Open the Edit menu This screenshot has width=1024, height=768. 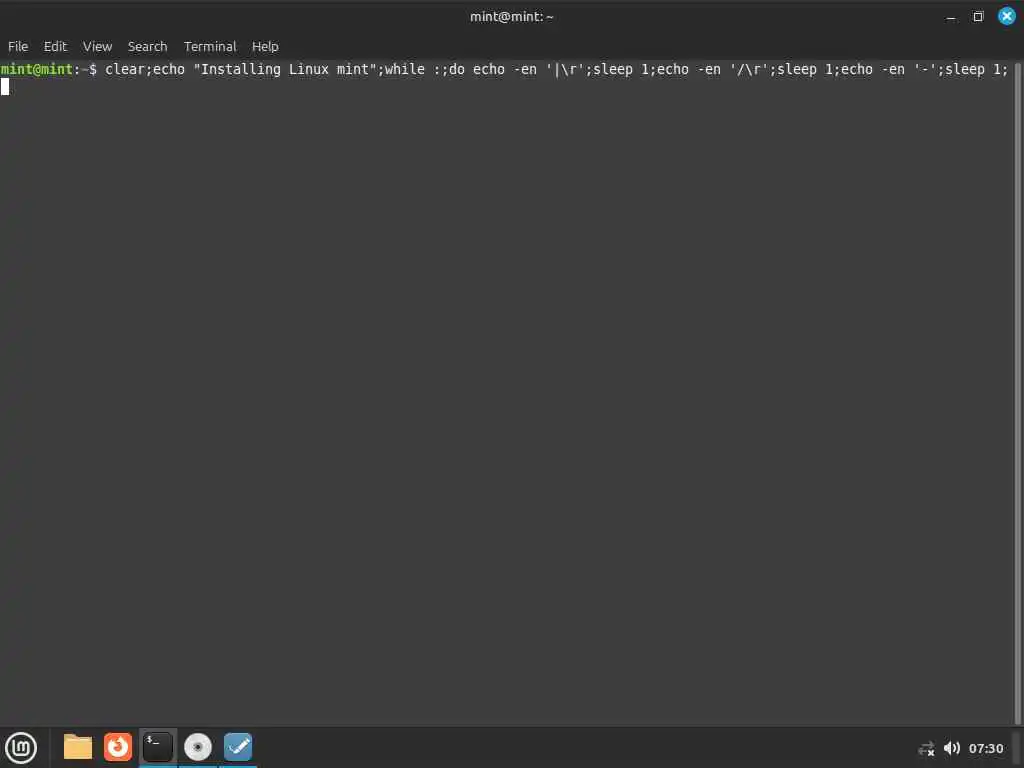[x=55, y=46]
